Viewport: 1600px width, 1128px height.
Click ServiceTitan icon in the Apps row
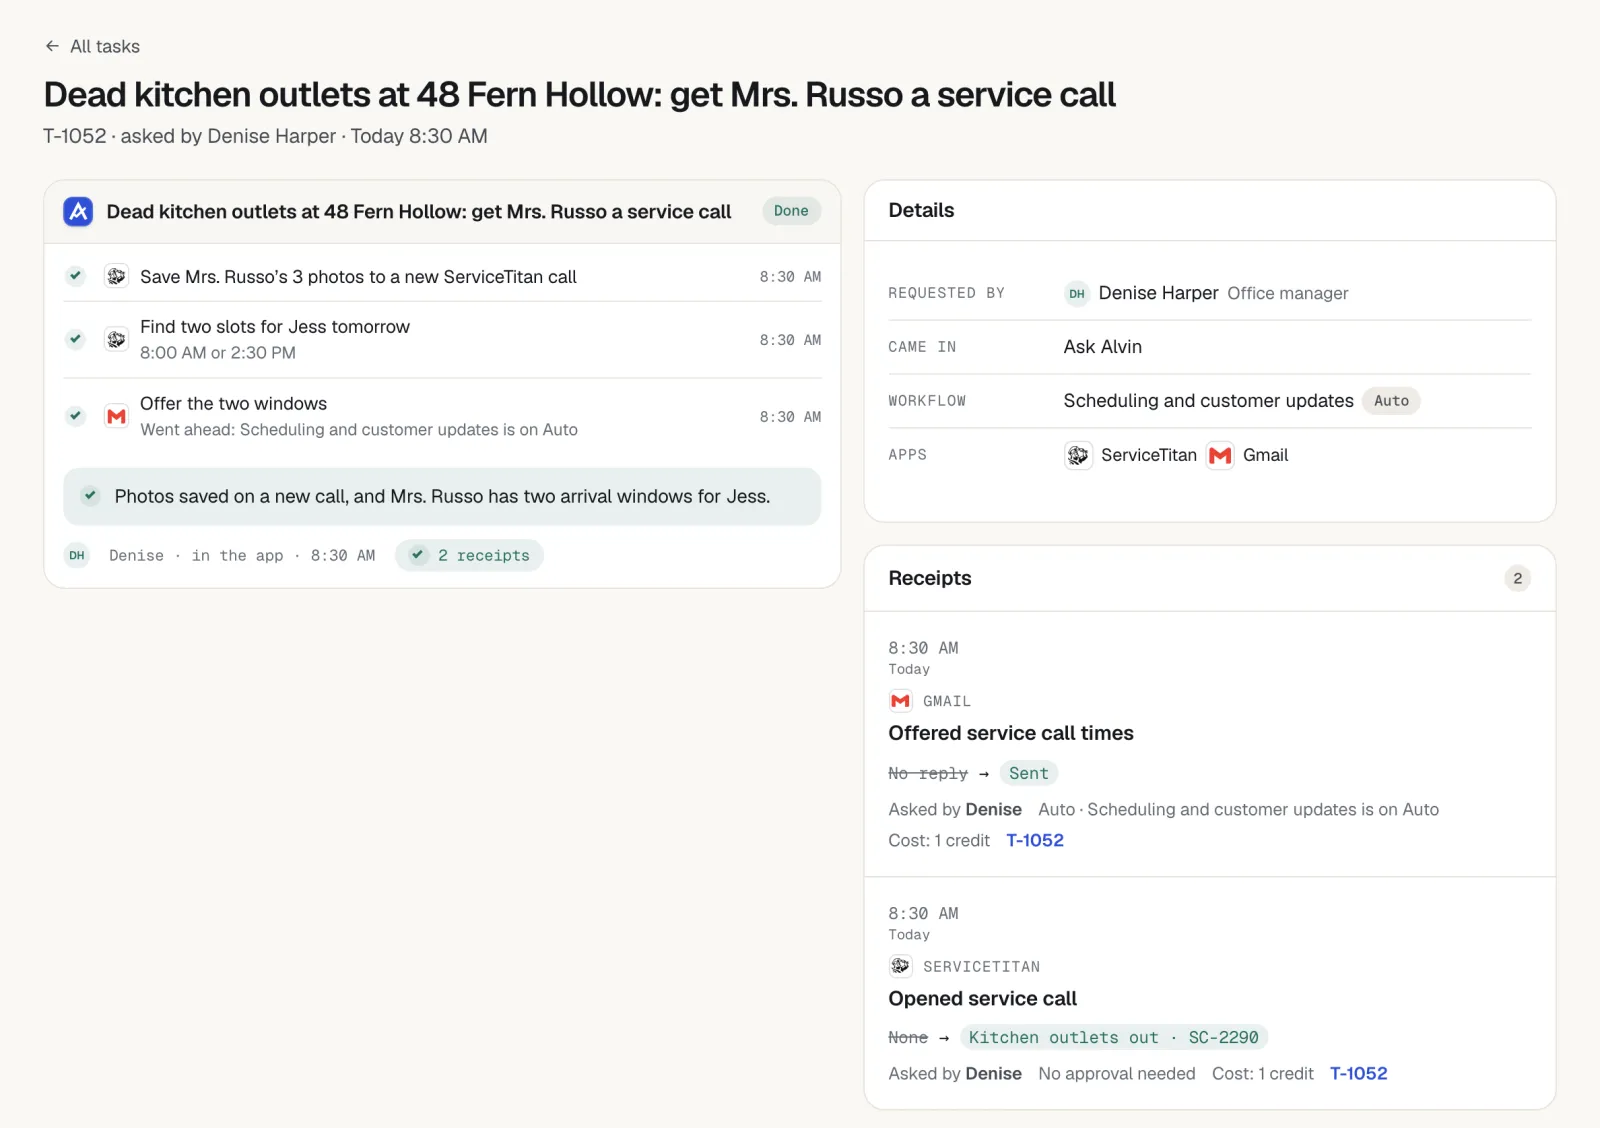1078,455
